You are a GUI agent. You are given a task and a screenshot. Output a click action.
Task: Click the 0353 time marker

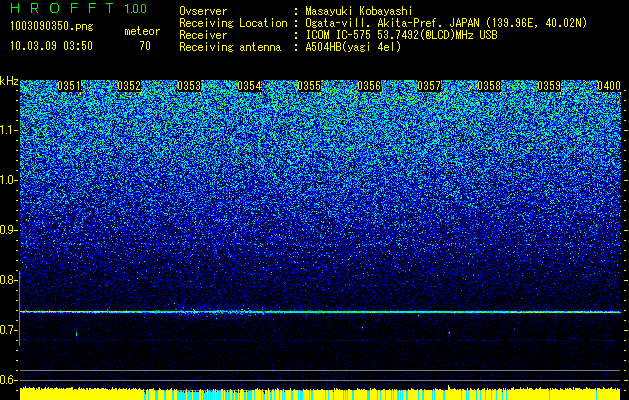click(189, 86)
